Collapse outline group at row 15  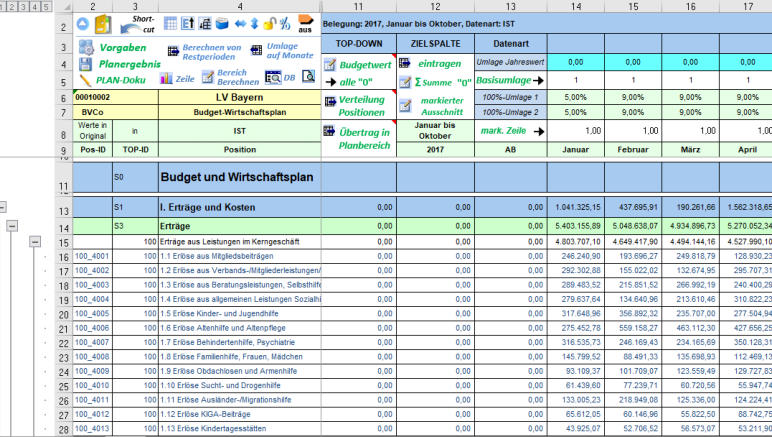click(34, 242)
